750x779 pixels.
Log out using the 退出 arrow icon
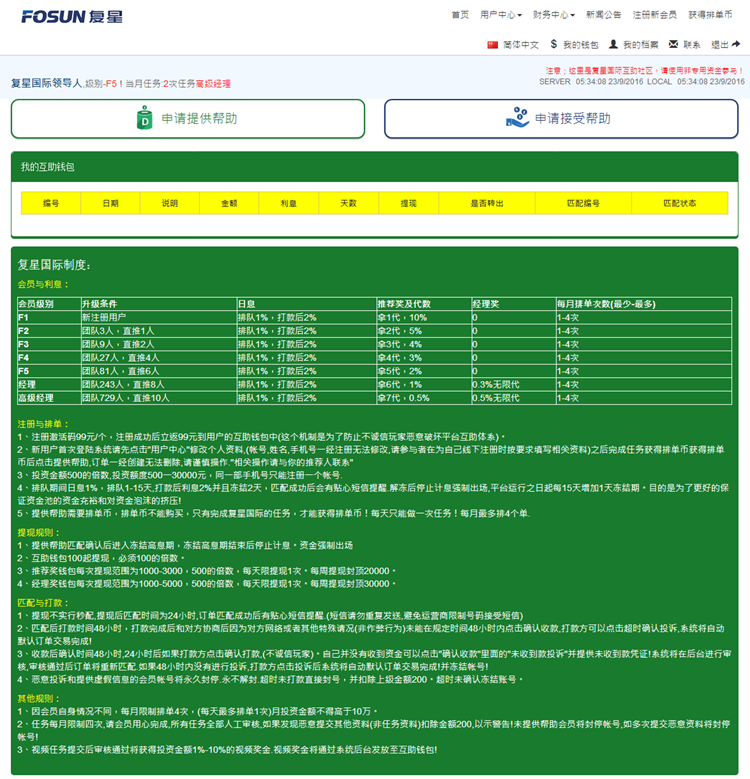736,44
